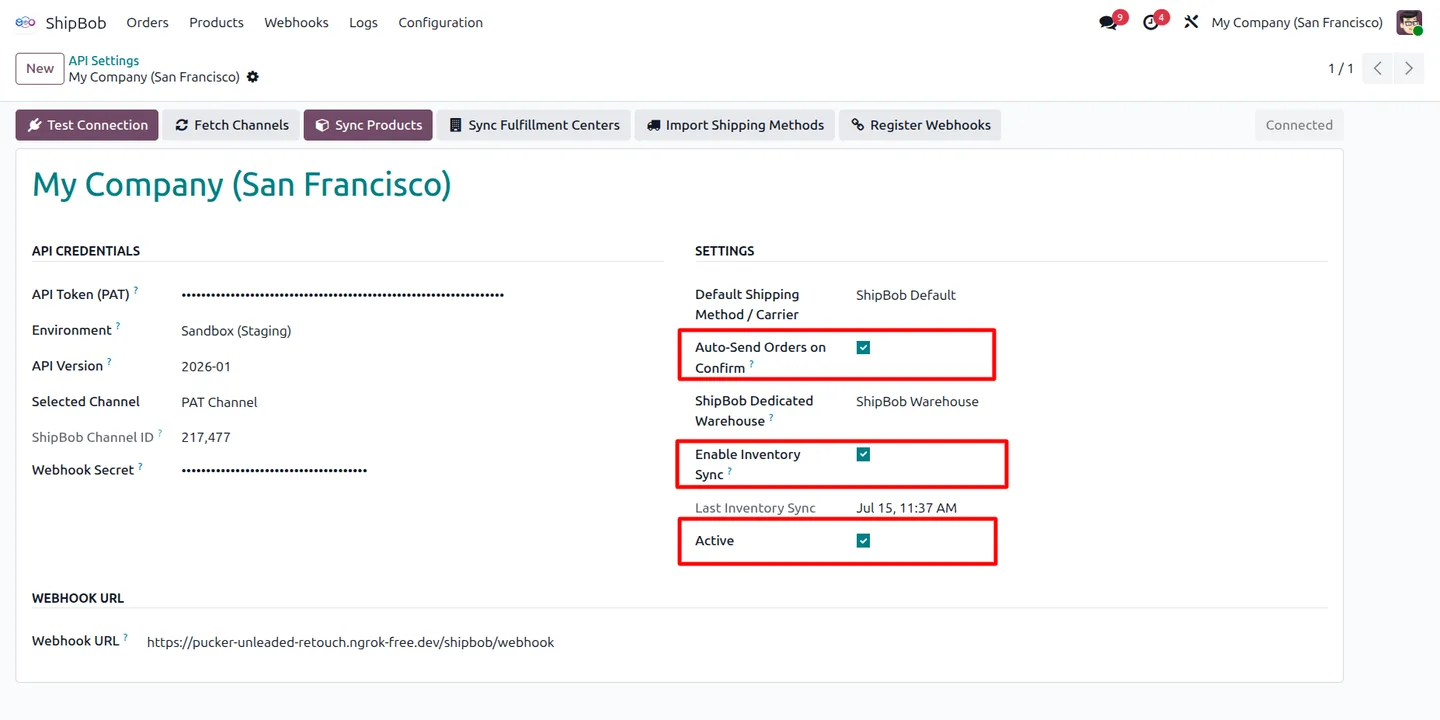Click the ShipBob Channel ID value 217,477

[206, 437]
